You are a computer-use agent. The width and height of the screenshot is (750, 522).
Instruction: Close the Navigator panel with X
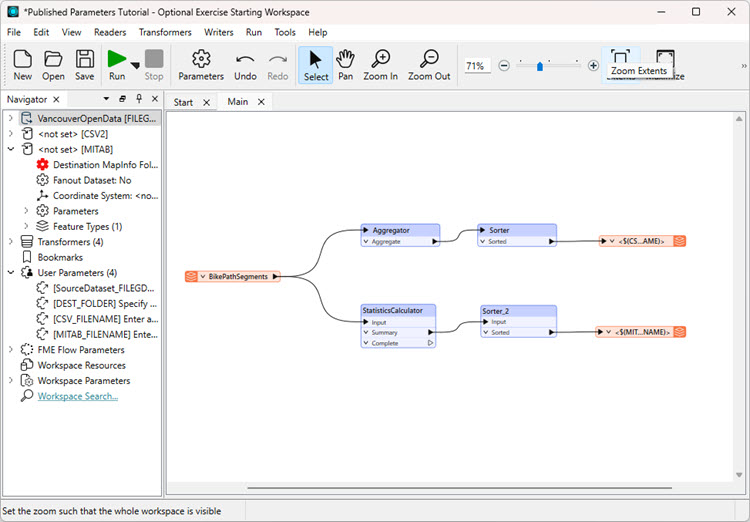(x=155, y=99)
